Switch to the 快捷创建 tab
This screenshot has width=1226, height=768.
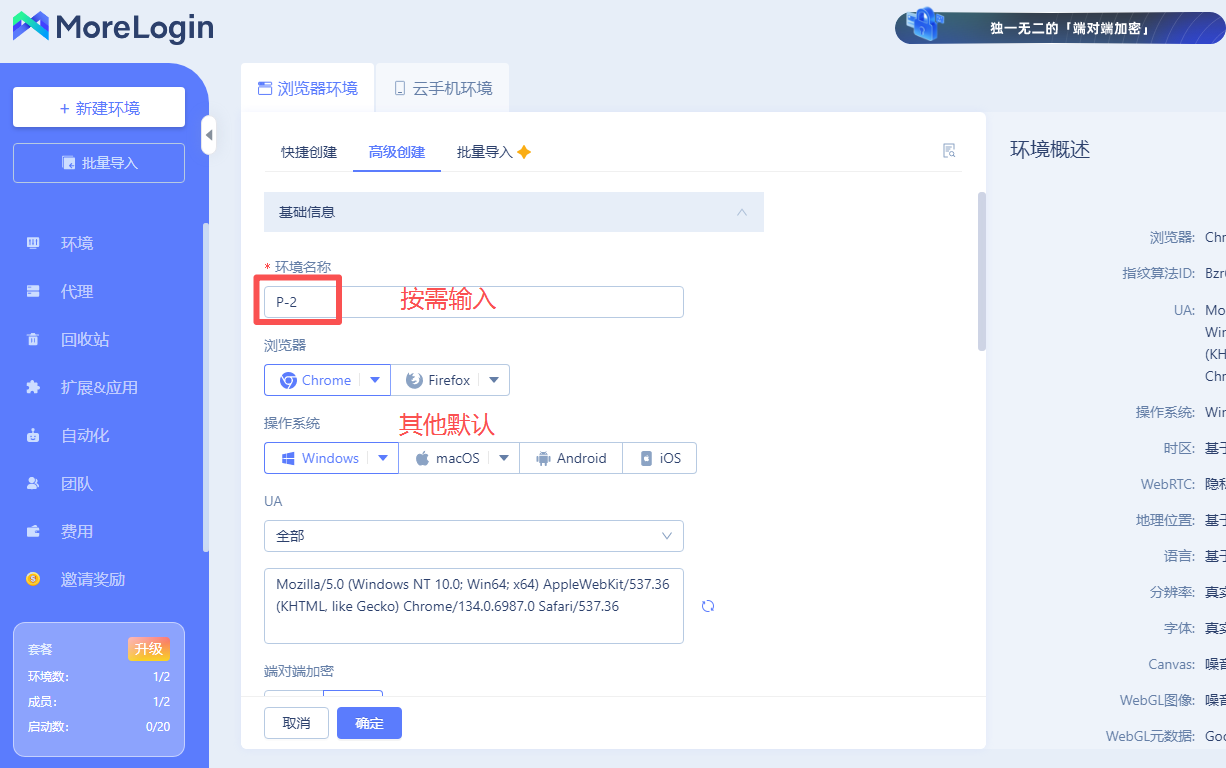(x=309, y=152)
